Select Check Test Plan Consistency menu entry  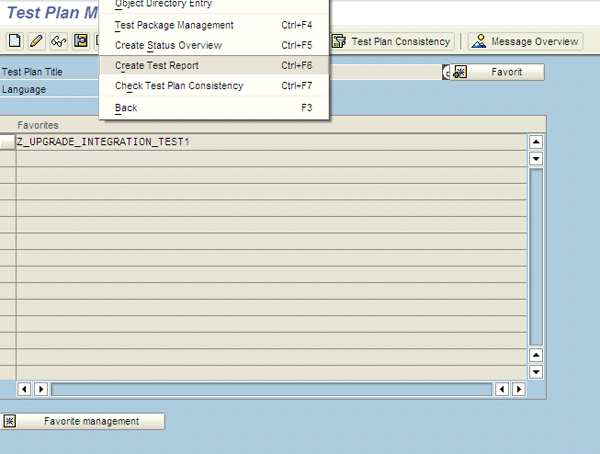click(178, 86)
